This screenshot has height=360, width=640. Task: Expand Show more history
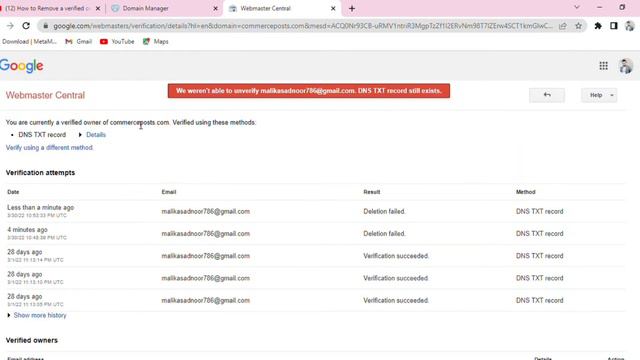pyautogui.click(x=40, y=316)
